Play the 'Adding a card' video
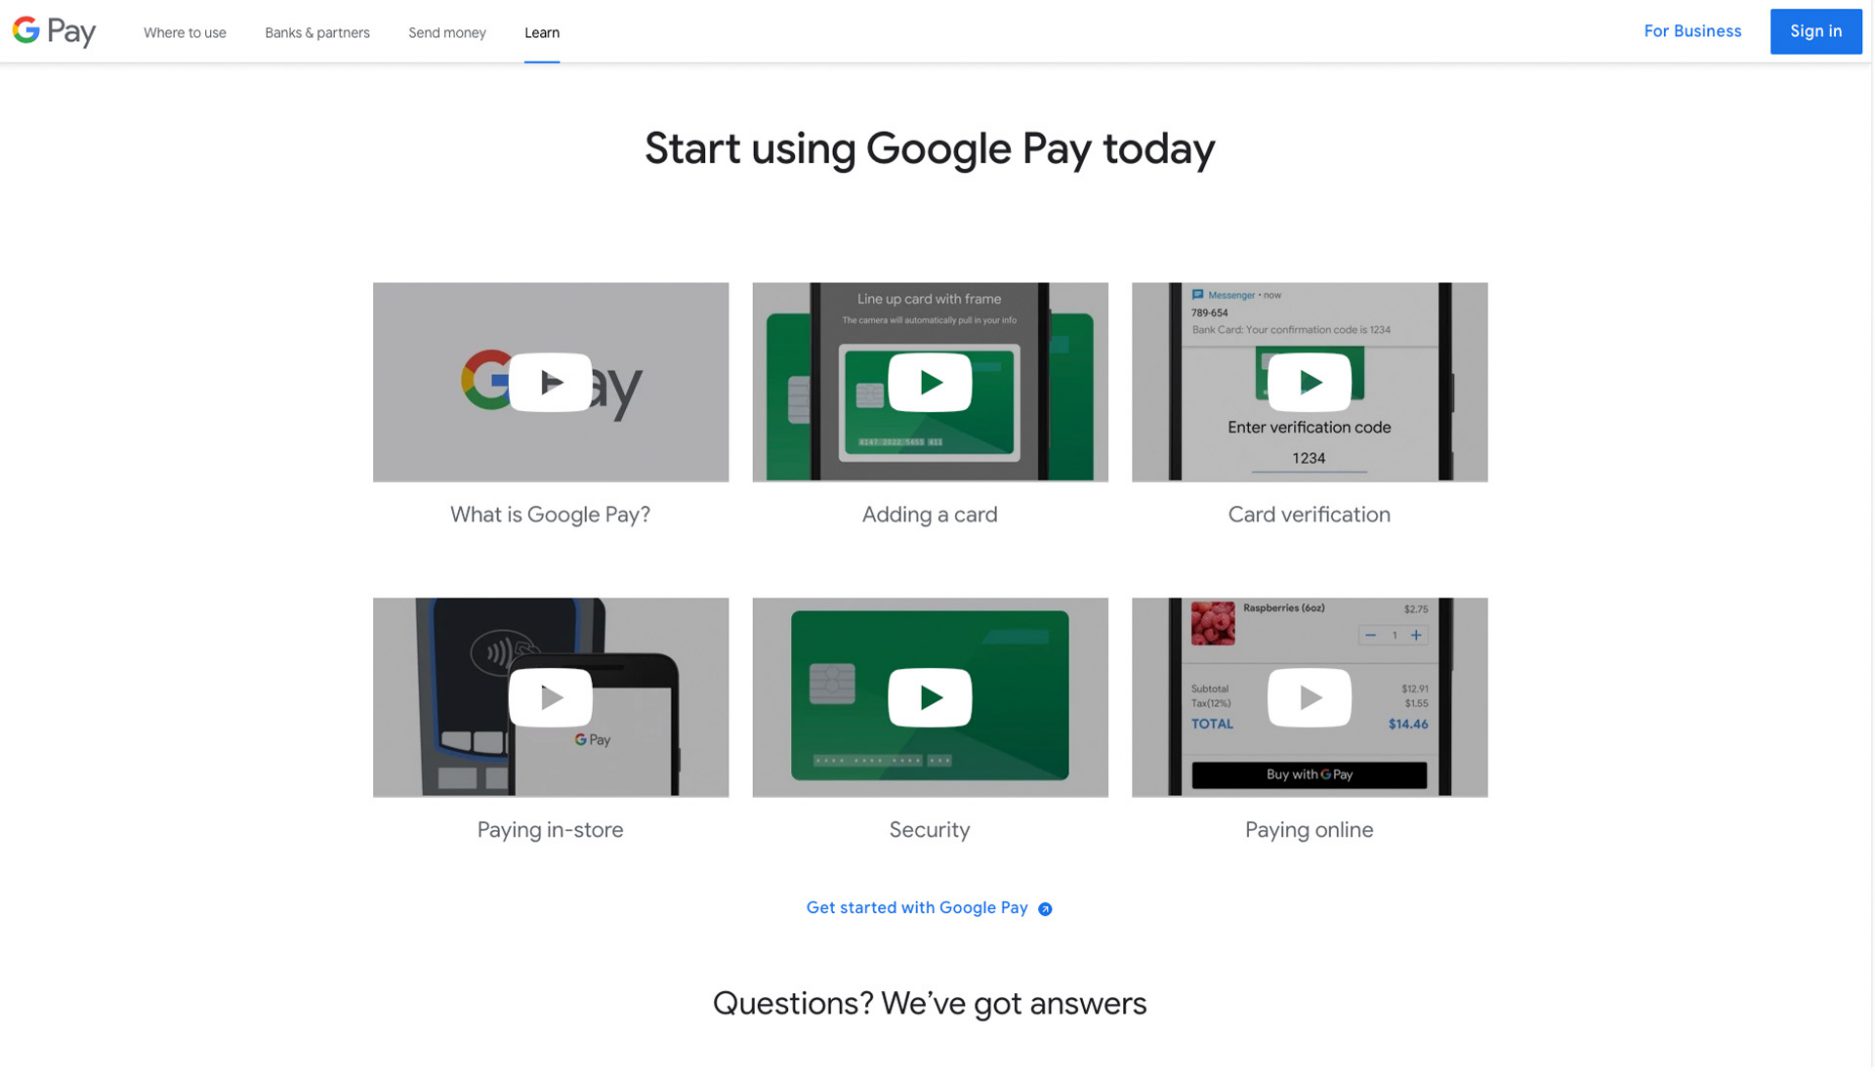The width and height of the screenshot is (1875, 1080). [930, 382]
